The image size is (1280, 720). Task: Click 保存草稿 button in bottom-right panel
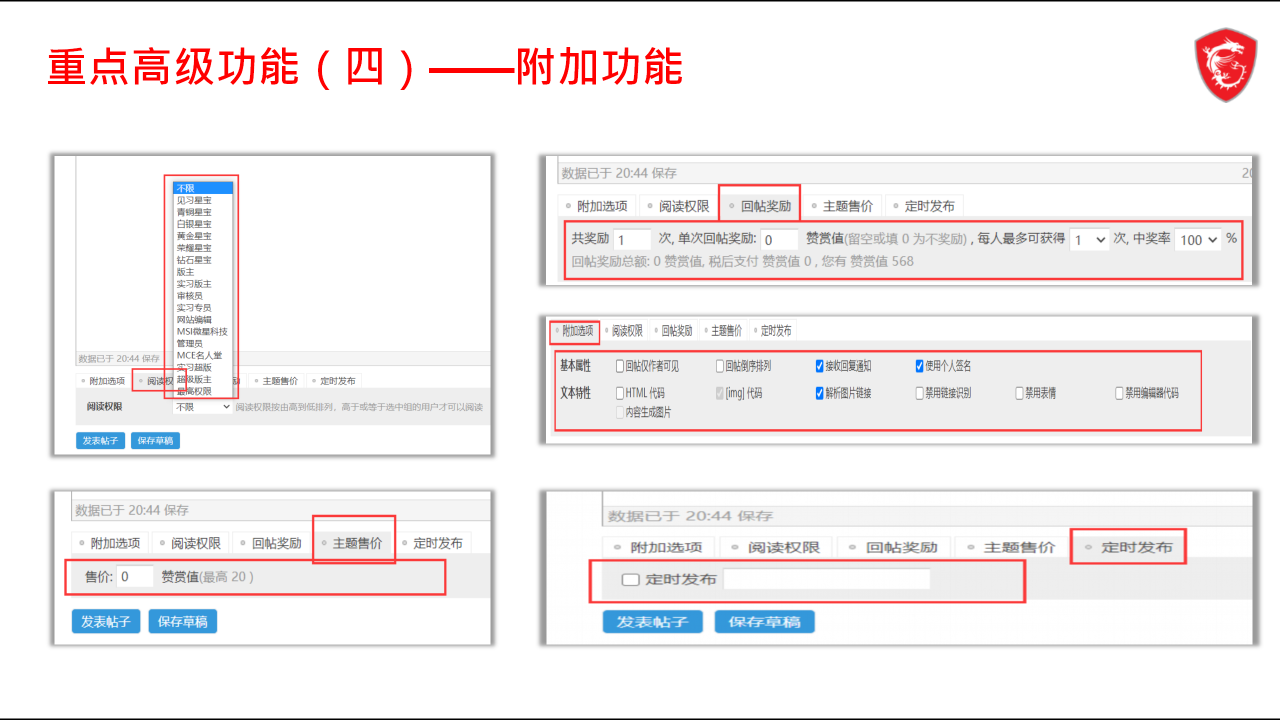pos(765,622)
